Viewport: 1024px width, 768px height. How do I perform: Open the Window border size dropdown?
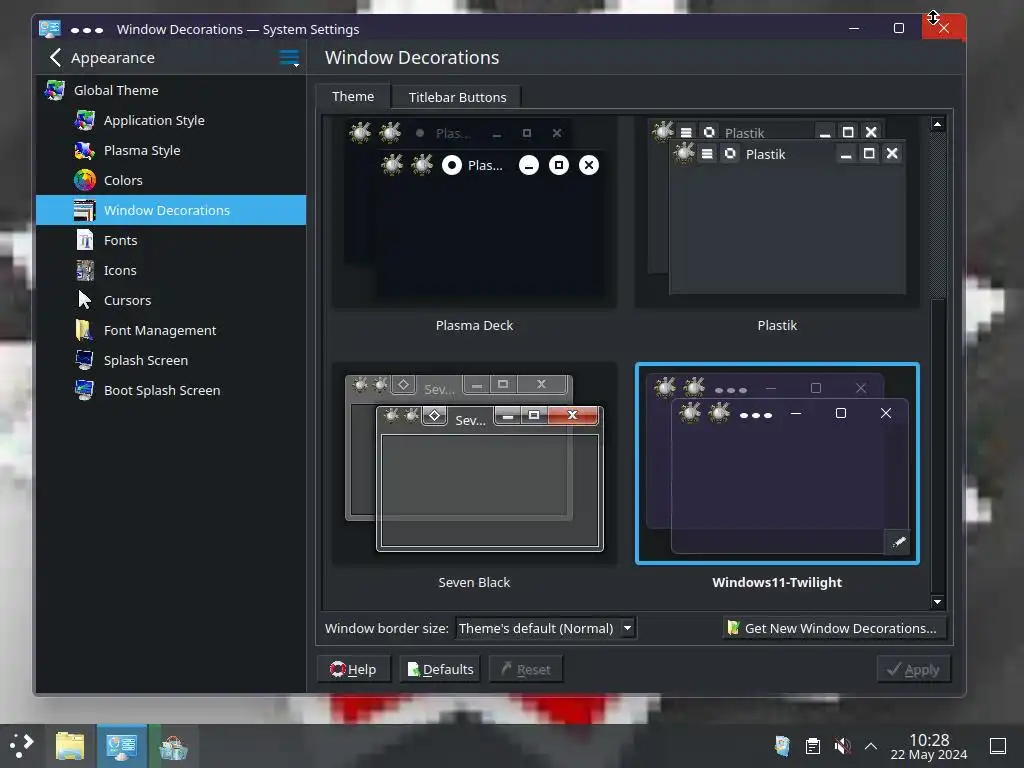(545, 628)
